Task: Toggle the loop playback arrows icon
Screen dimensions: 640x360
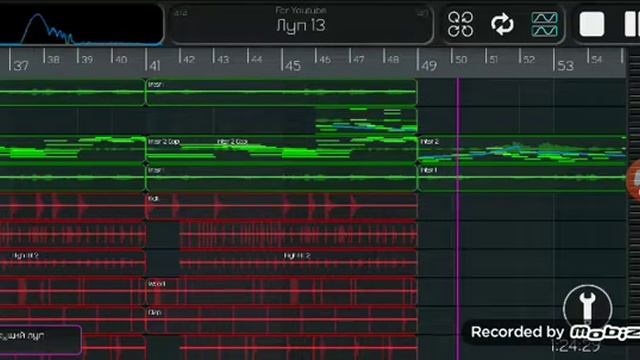Action: 502,24
